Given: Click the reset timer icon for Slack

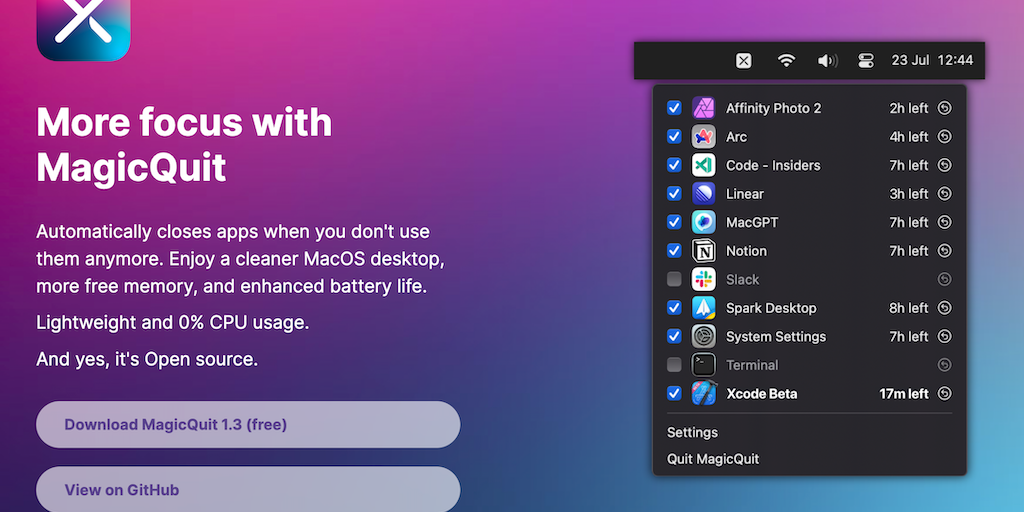Looking at the screenshot, I should coord(944,280).
